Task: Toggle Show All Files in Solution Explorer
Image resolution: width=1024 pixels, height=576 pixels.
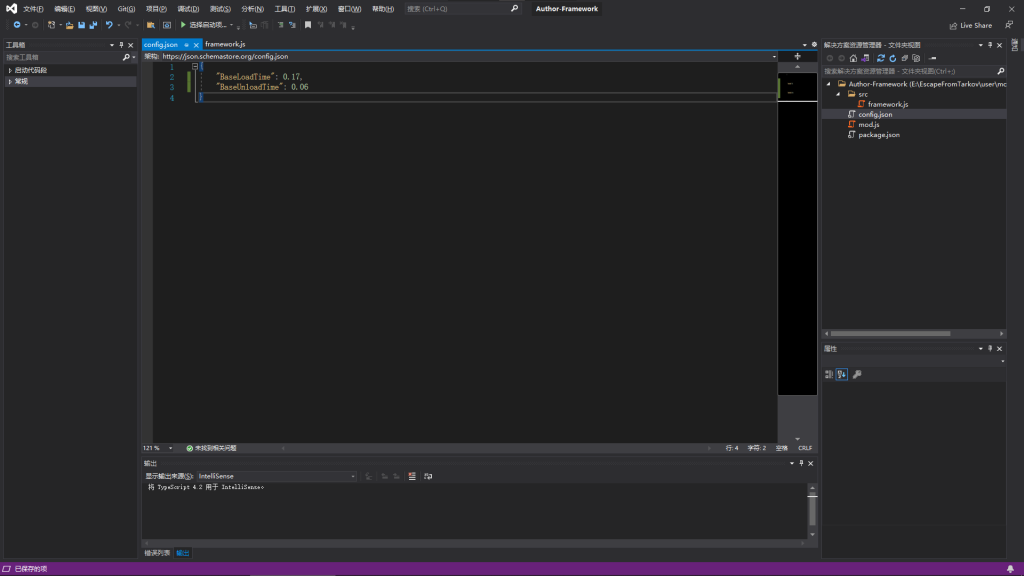Action: click(x=916, y=58)
